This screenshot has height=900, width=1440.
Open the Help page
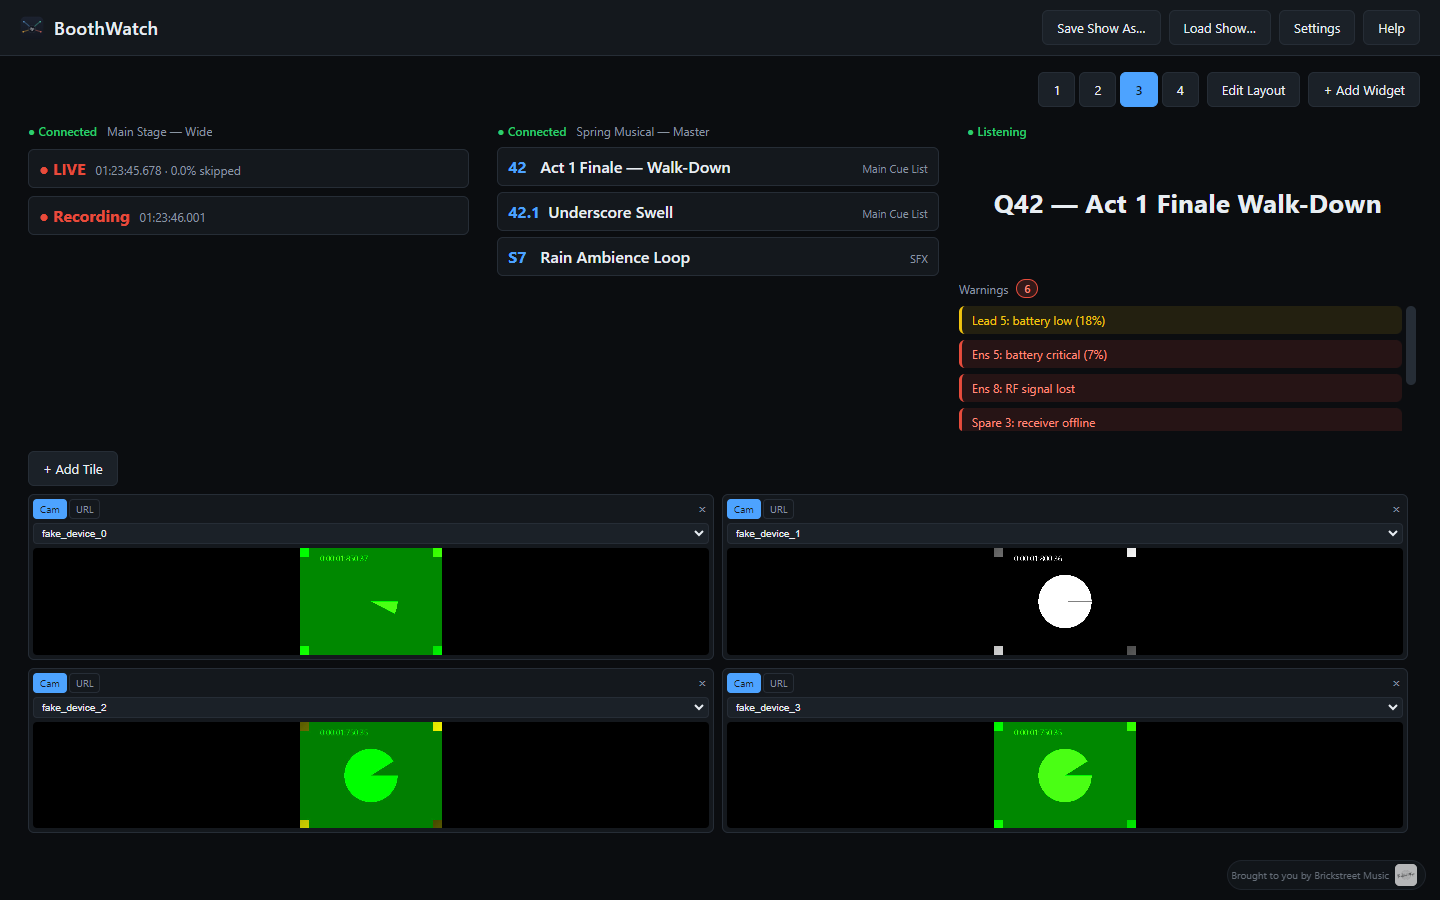[1391, 28]
